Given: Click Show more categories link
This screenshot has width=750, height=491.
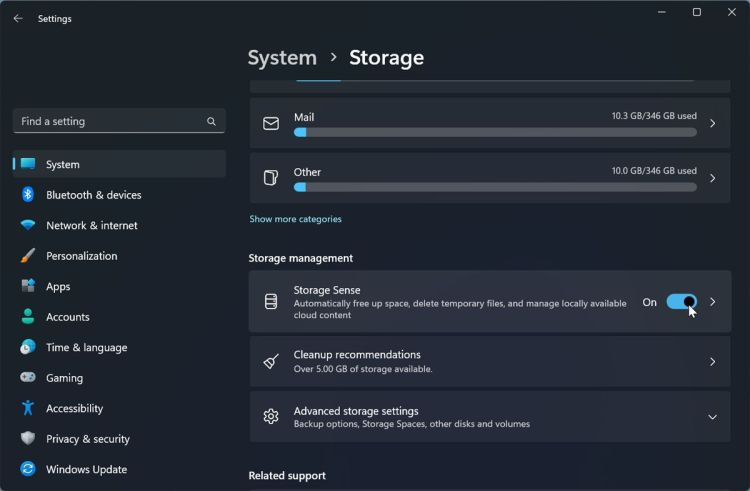Looking at the screenshot, I should coord(295,219).
